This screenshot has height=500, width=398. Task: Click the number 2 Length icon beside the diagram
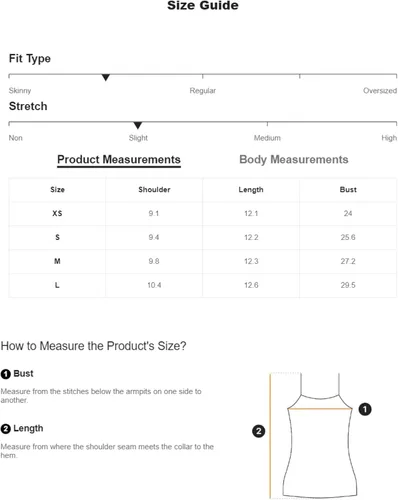point(259,431)
